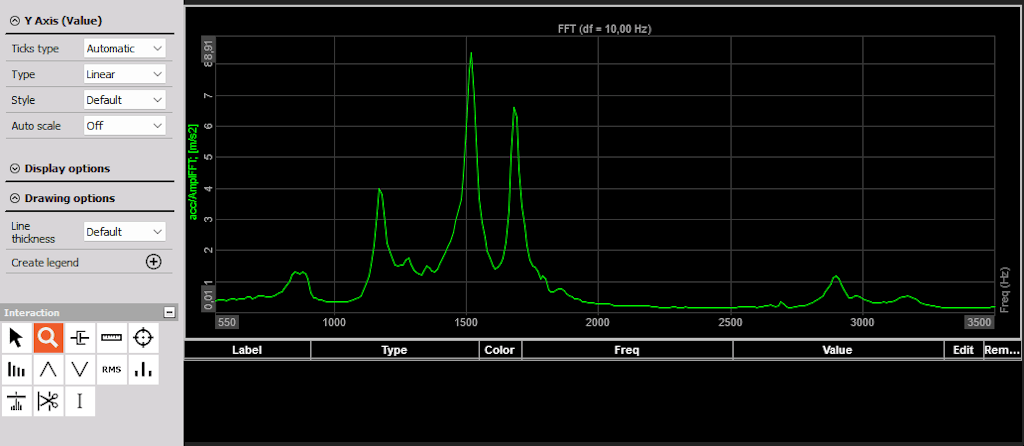Select the max peak marker tool
Screen dimensions: 1024x446
click(48, 370)
